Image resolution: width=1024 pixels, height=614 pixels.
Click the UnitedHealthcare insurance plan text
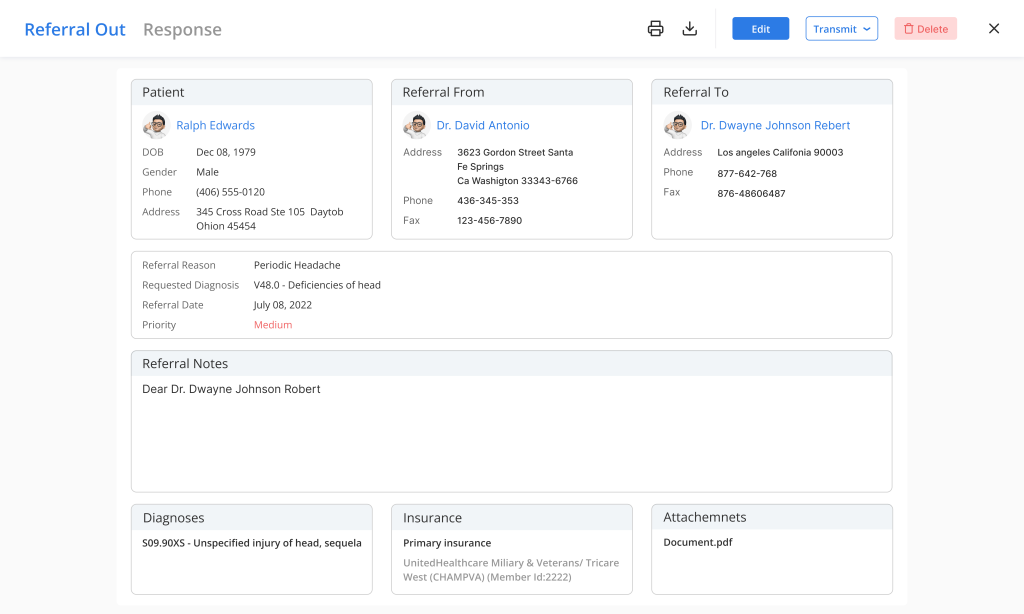[x=510, y=569]
